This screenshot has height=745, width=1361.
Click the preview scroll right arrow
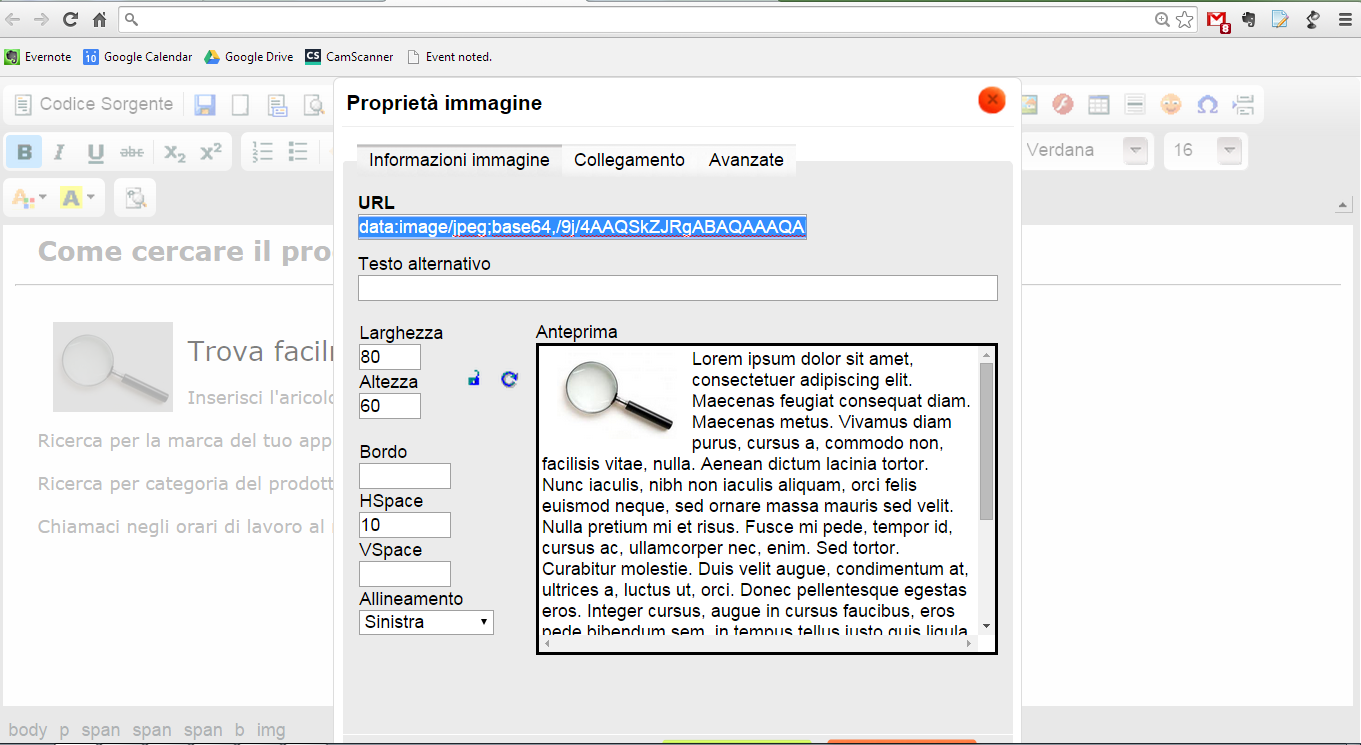coord(969,643)
